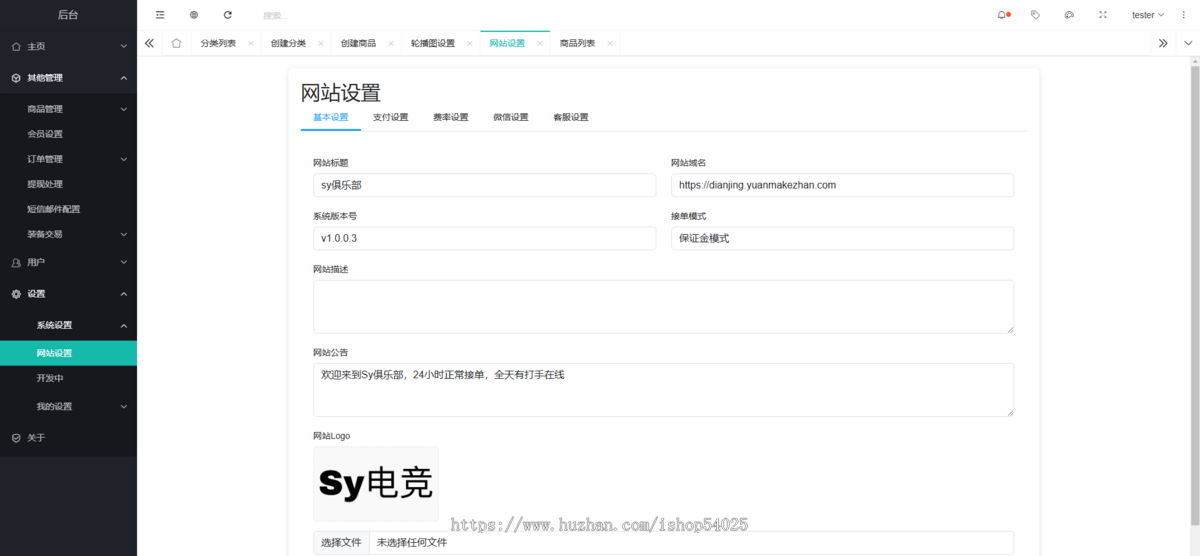Screen dimensions: 1200x556
Task: Click the 接单模式 field showing 保证金模式
Action: [842, 238]
